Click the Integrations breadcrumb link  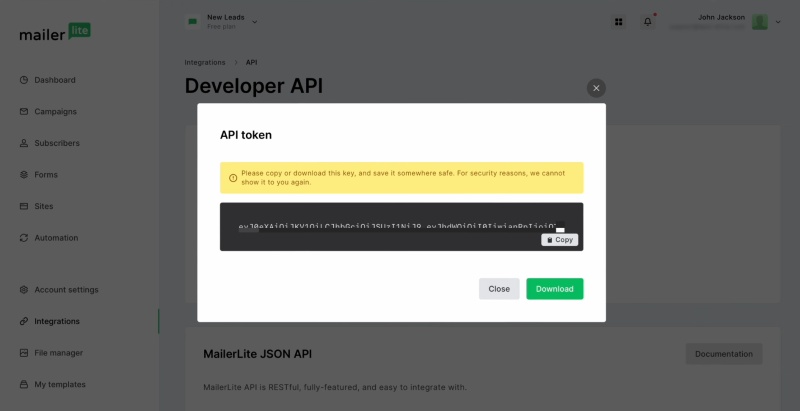pyautogui.click(x=205, y=62)
